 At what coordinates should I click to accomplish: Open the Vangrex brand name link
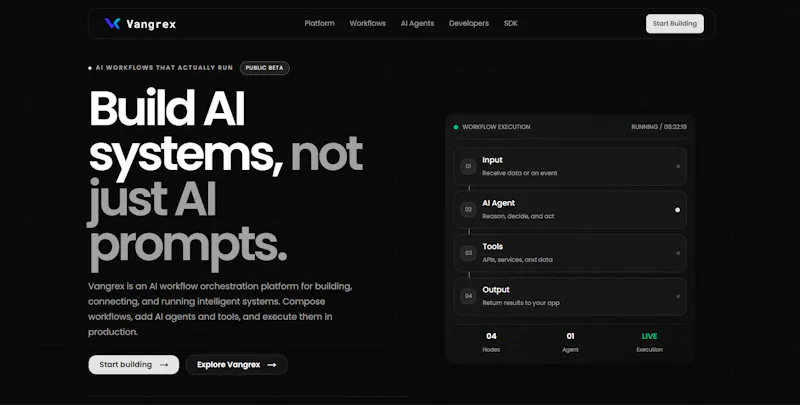151,24
